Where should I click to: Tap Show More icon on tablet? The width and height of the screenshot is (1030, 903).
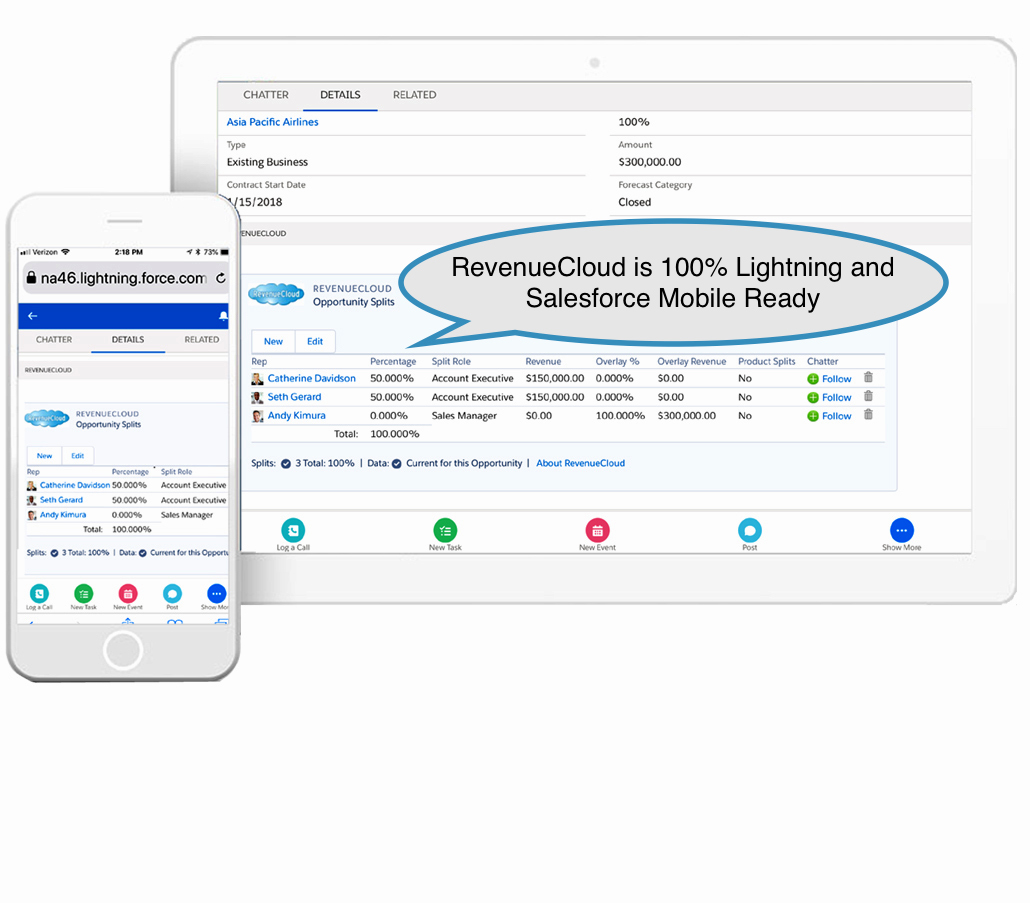point(902,530)
